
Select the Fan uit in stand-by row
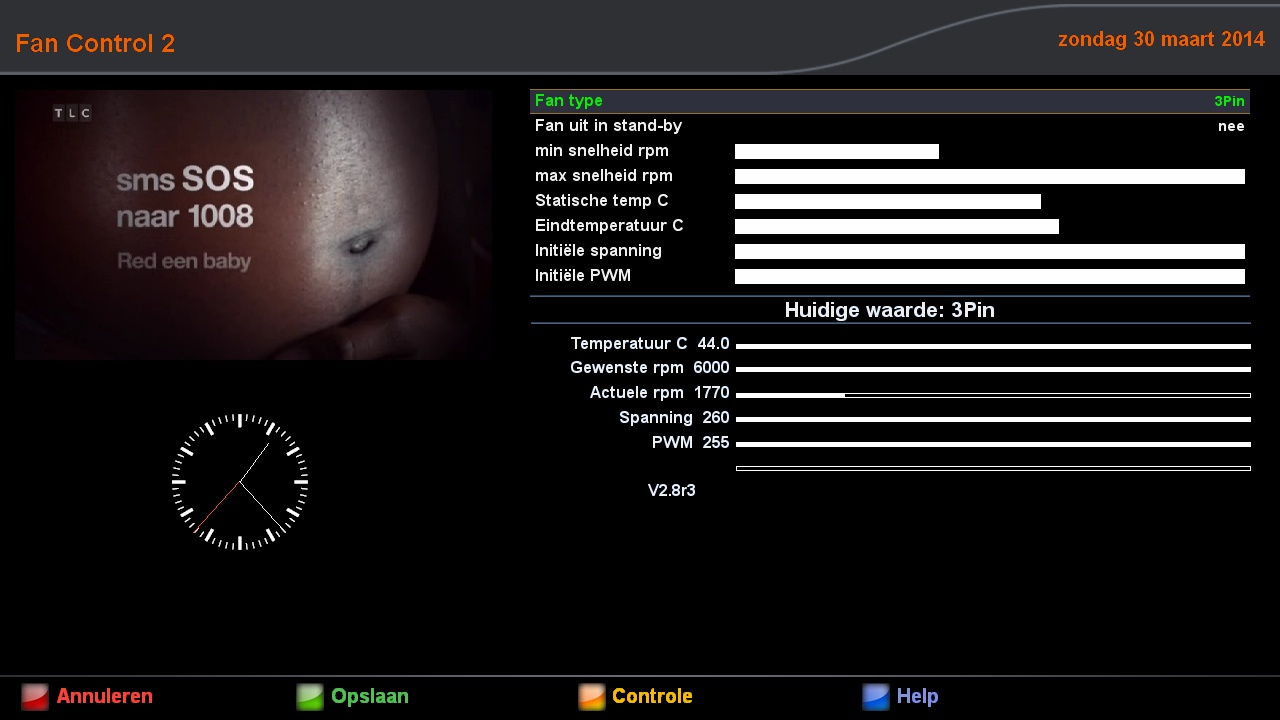pos(890,126)
